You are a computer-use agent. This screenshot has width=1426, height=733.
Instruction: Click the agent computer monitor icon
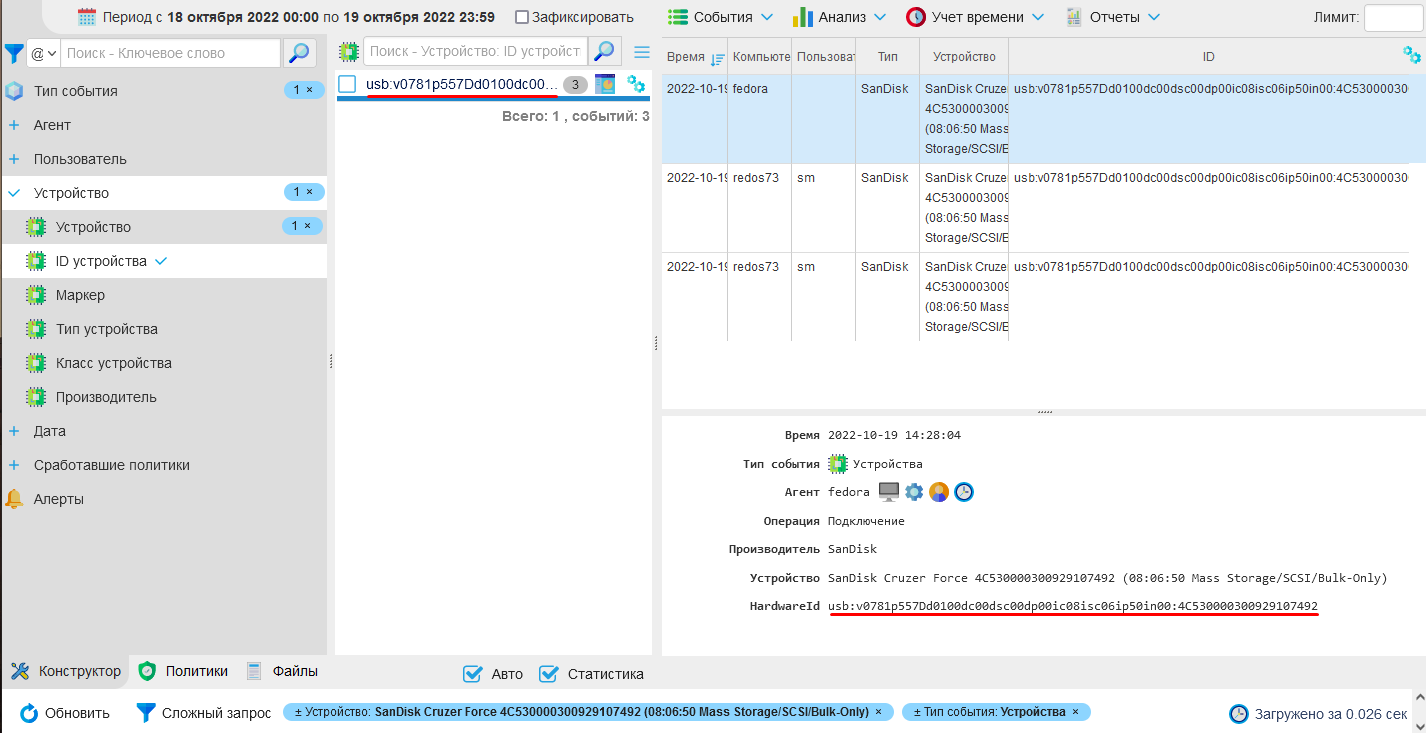coord(888,492)
